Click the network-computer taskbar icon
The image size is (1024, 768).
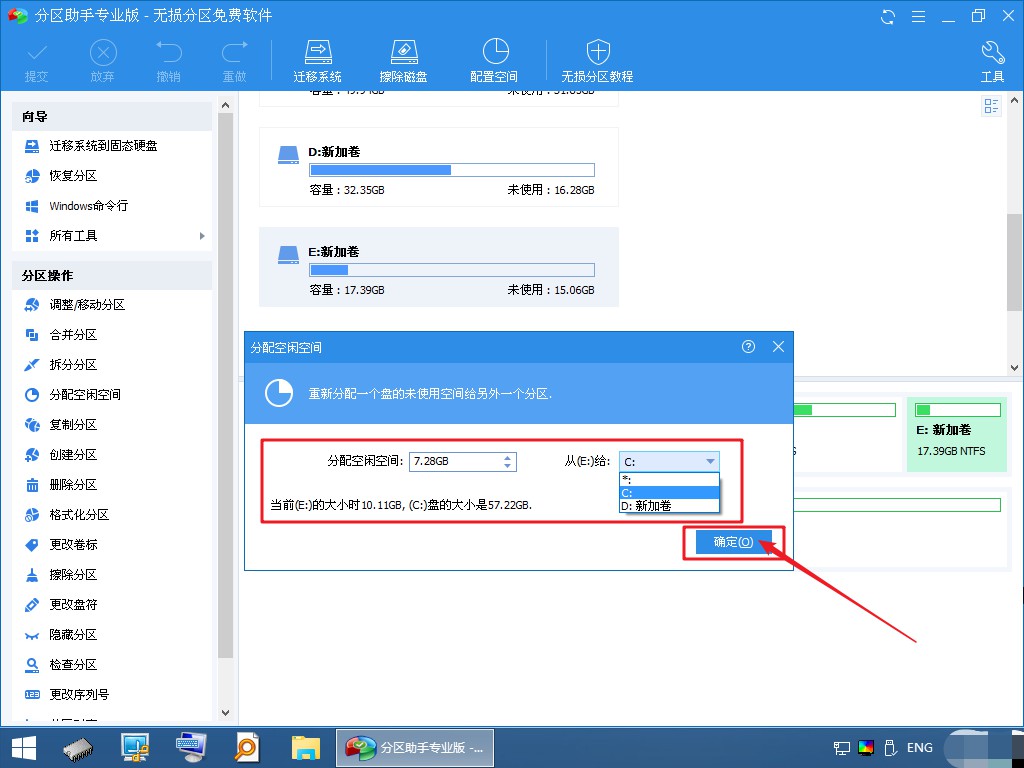pyautogui.click(x=135, y=748)
